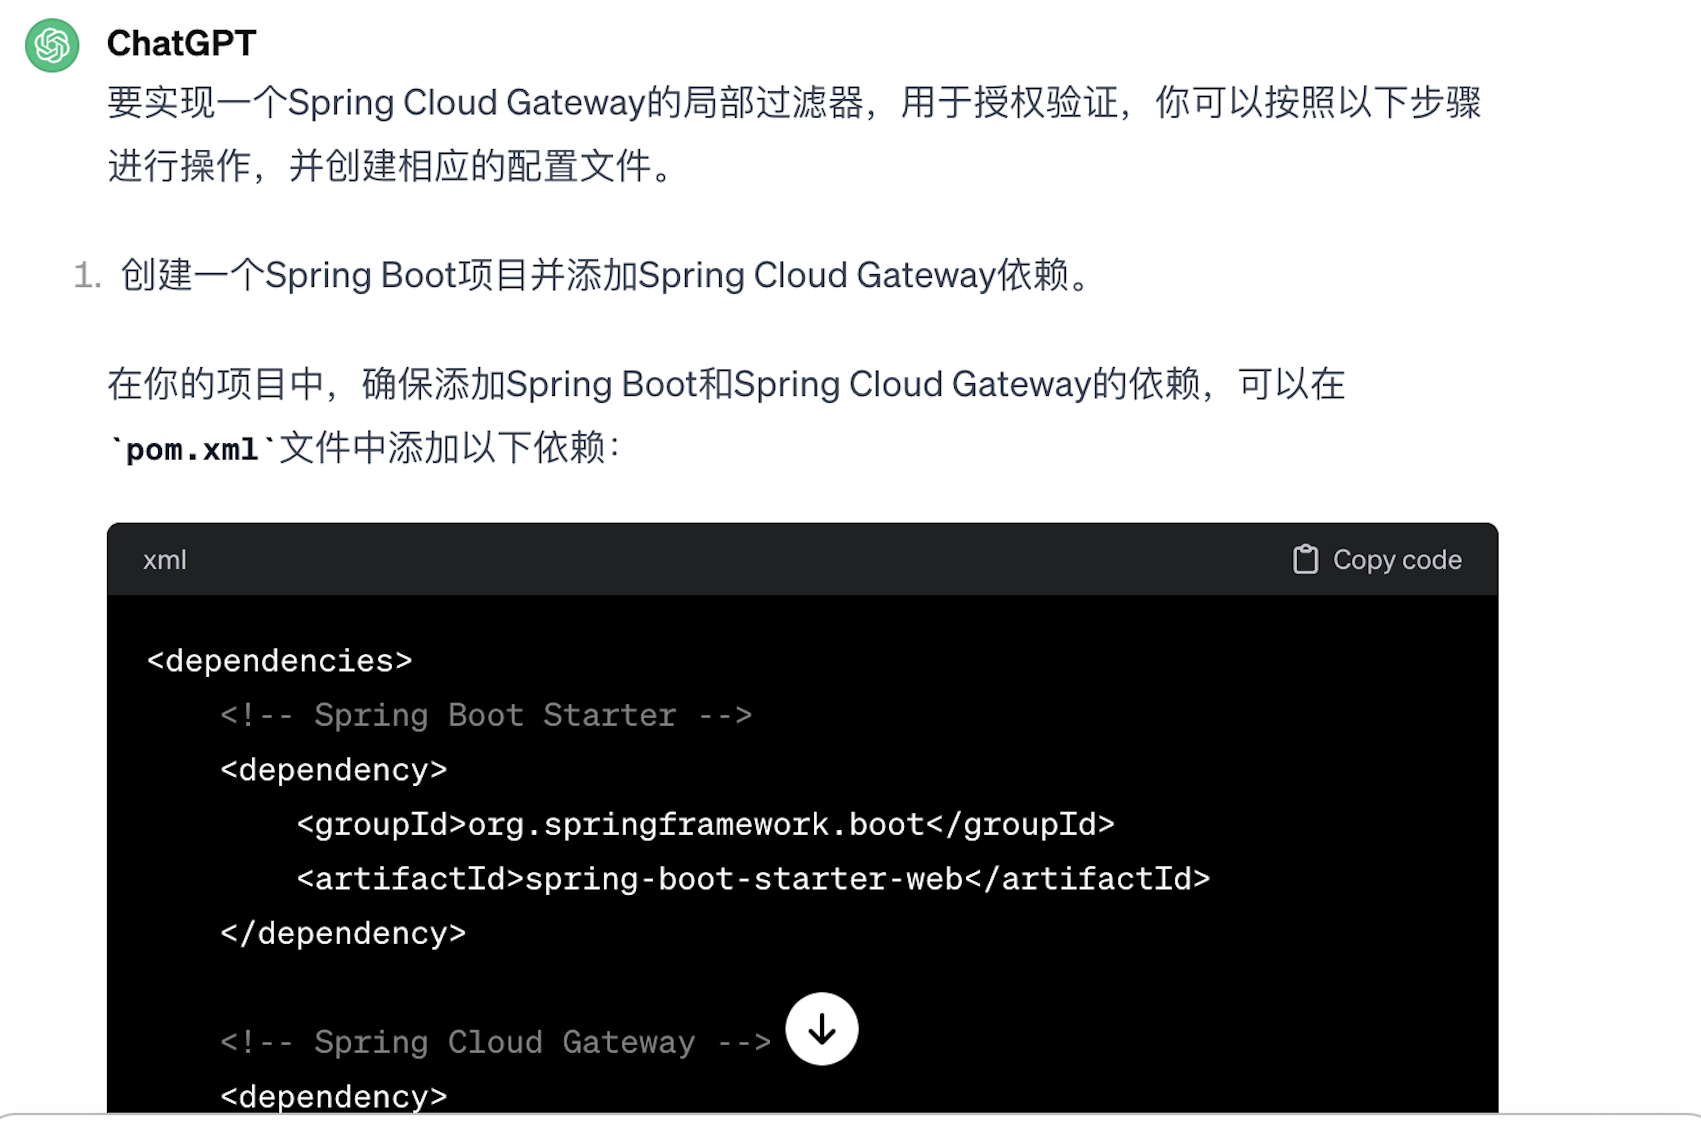Click the ChatGPT sender name
1701x1122 pixels.
click(x=181, y=43)
